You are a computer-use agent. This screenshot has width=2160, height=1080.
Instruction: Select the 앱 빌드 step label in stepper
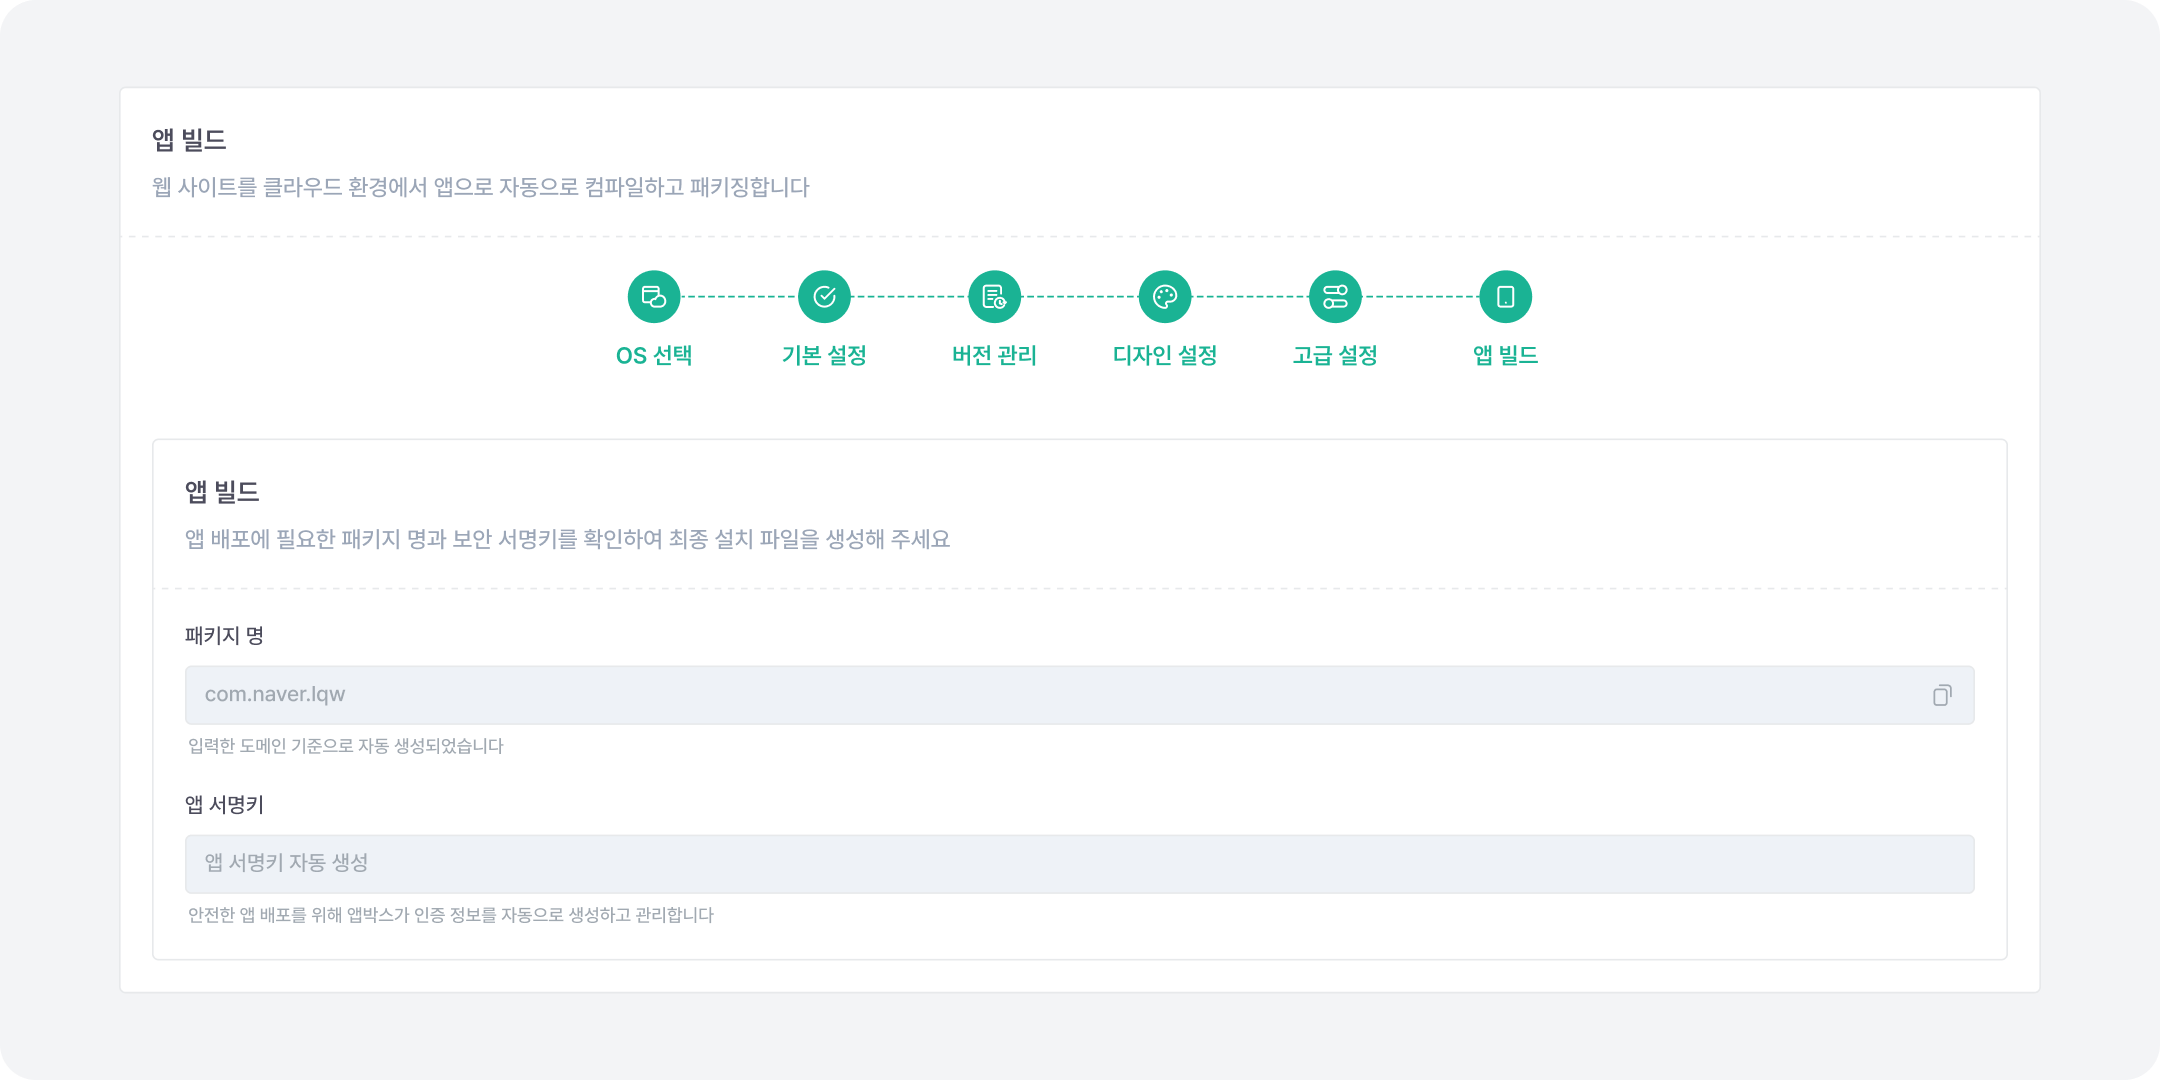tap(1505, 356)
